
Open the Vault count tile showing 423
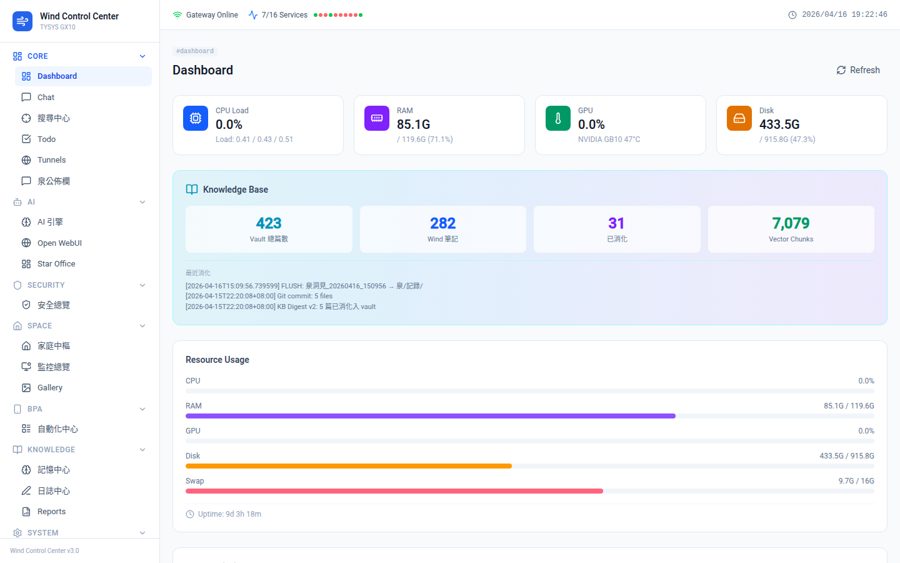pos(269,229)
